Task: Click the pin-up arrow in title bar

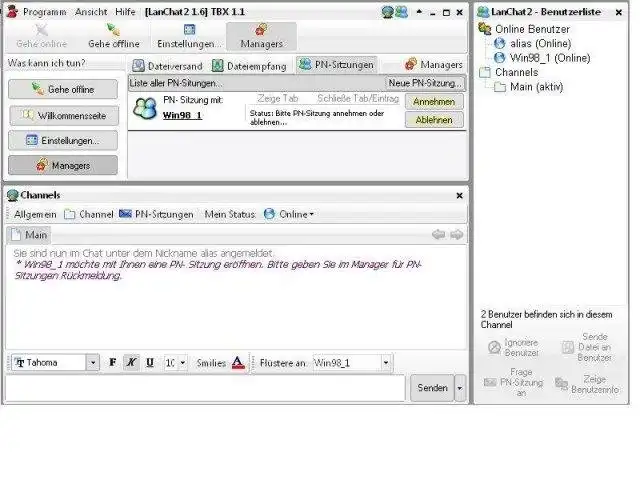Action: pos(419,12)
